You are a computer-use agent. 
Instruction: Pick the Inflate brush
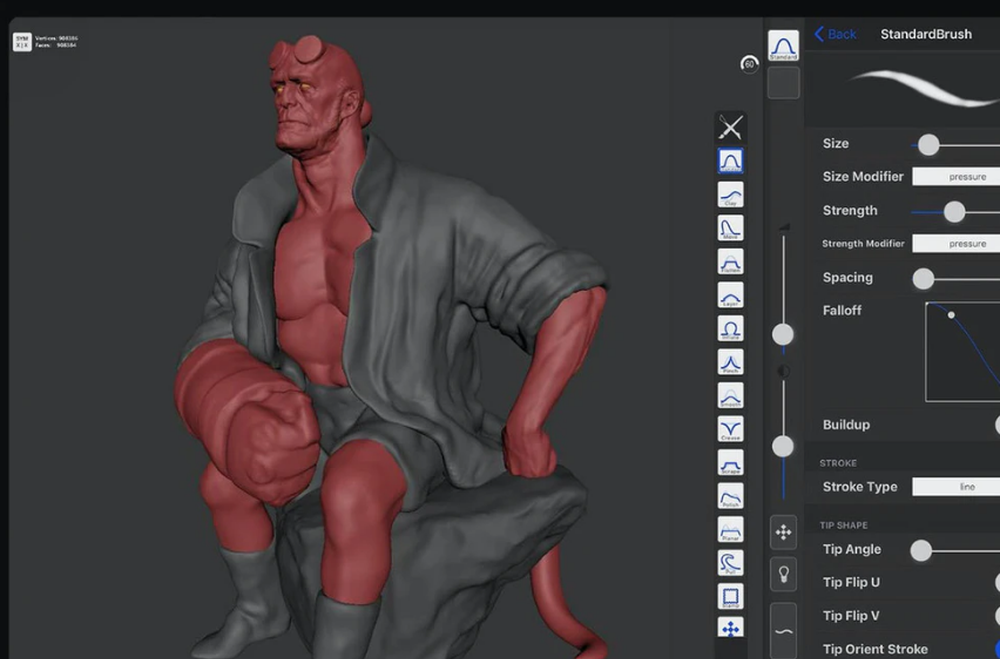730,328
